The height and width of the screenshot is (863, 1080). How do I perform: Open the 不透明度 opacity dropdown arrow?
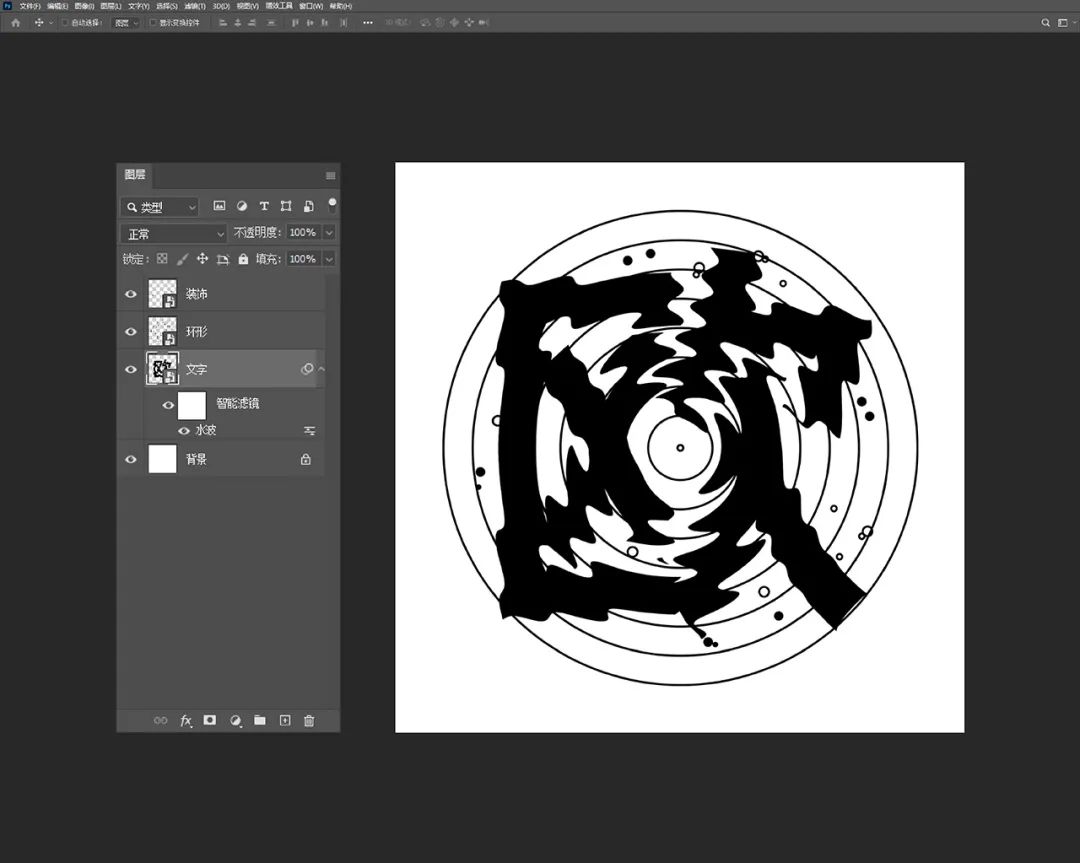[329, 233]
